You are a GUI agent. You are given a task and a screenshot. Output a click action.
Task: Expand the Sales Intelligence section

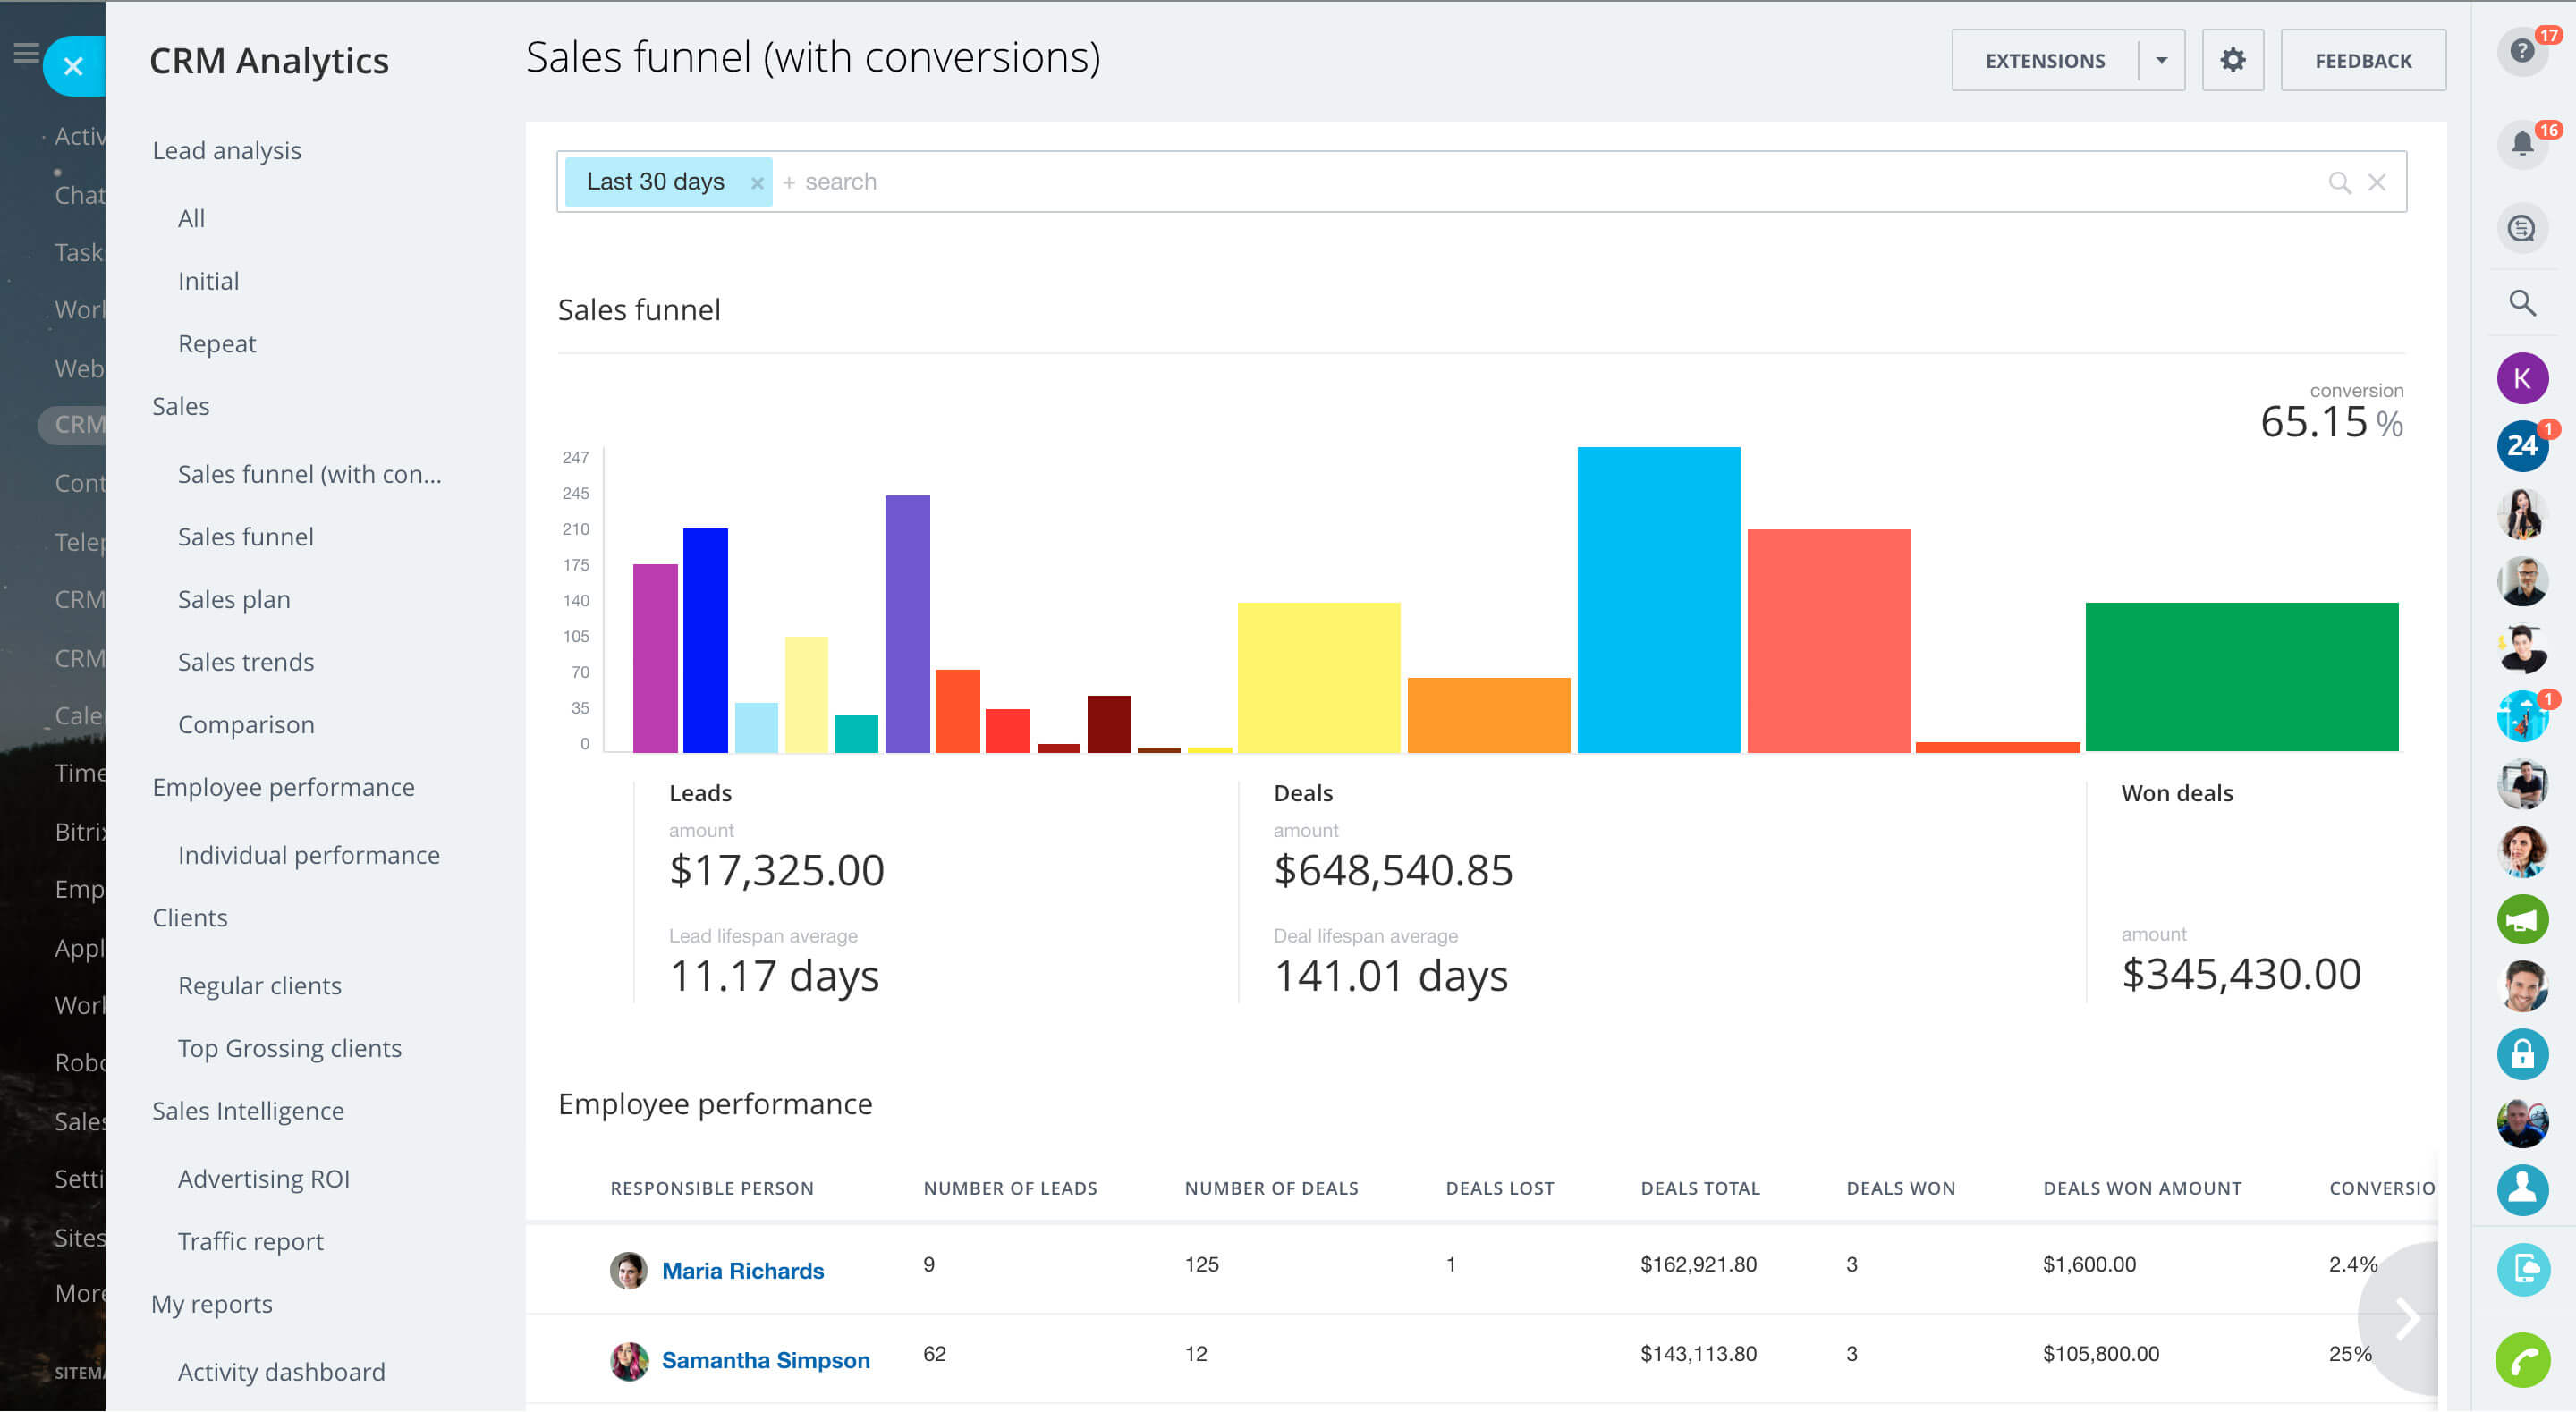tap(248, 1110)
